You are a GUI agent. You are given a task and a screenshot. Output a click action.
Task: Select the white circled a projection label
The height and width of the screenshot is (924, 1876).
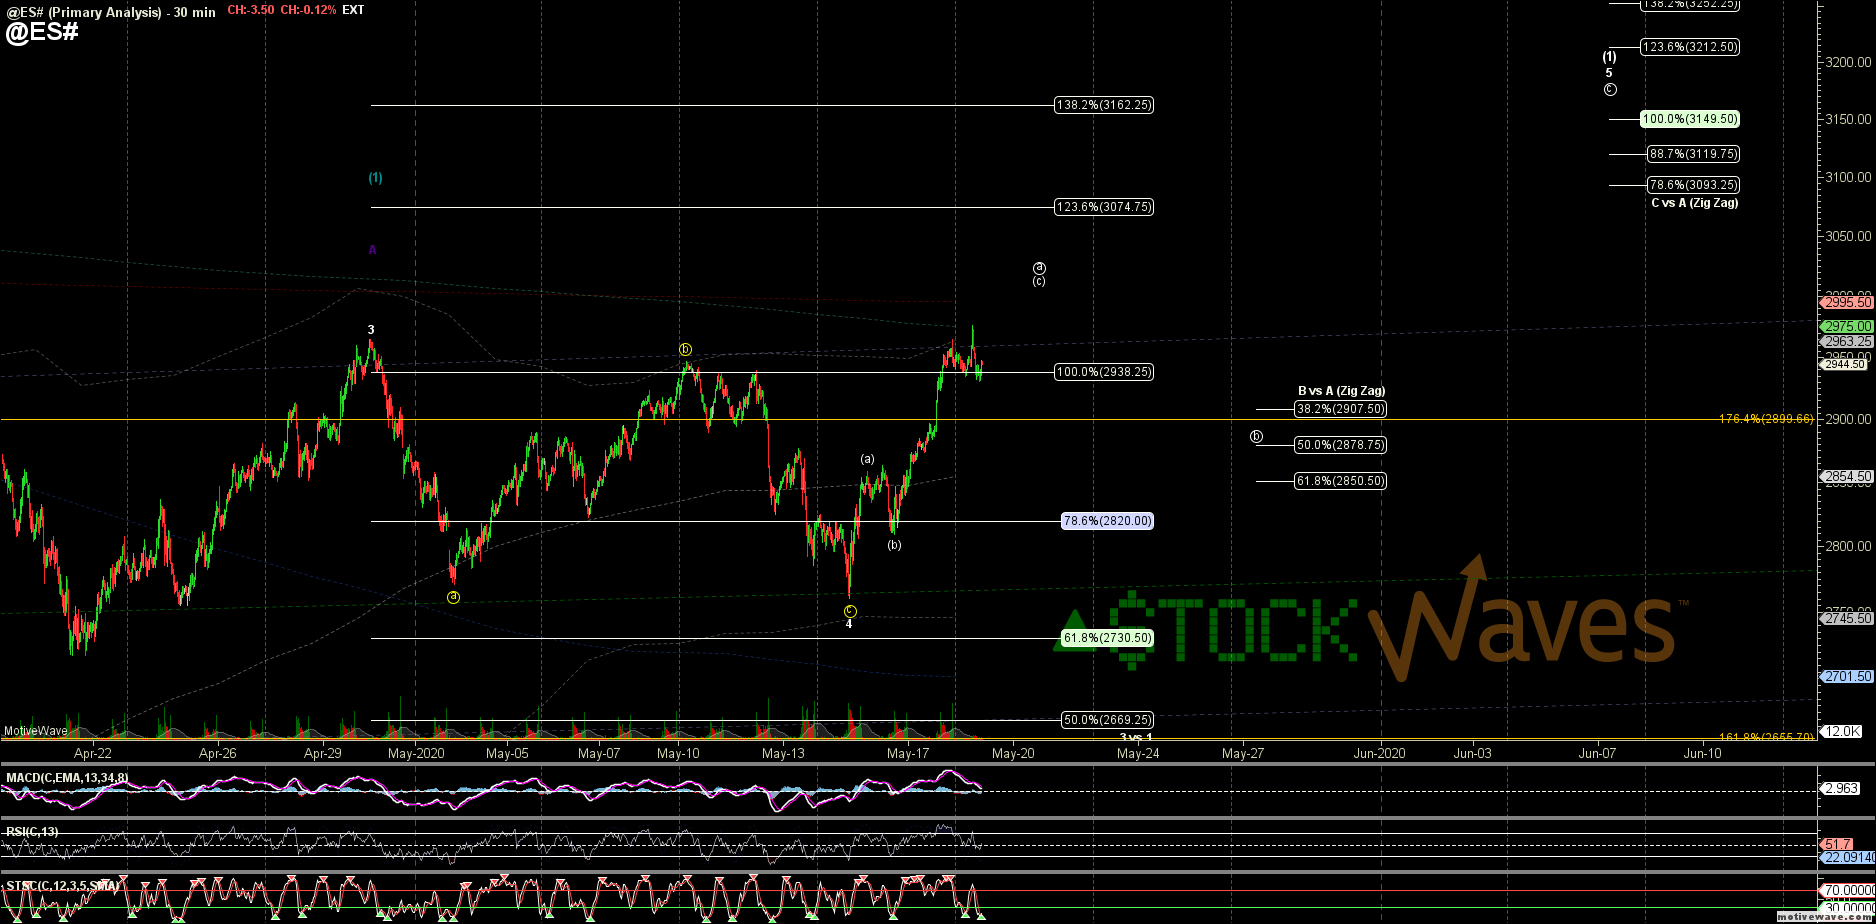(x=1040, y=268)
